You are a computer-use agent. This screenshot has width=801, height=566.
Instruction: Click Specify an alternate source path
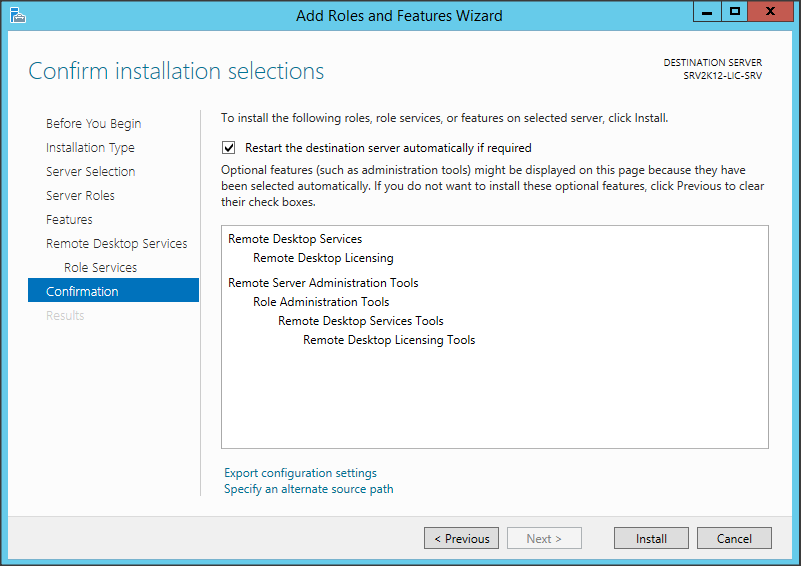[x=308, y=489]
